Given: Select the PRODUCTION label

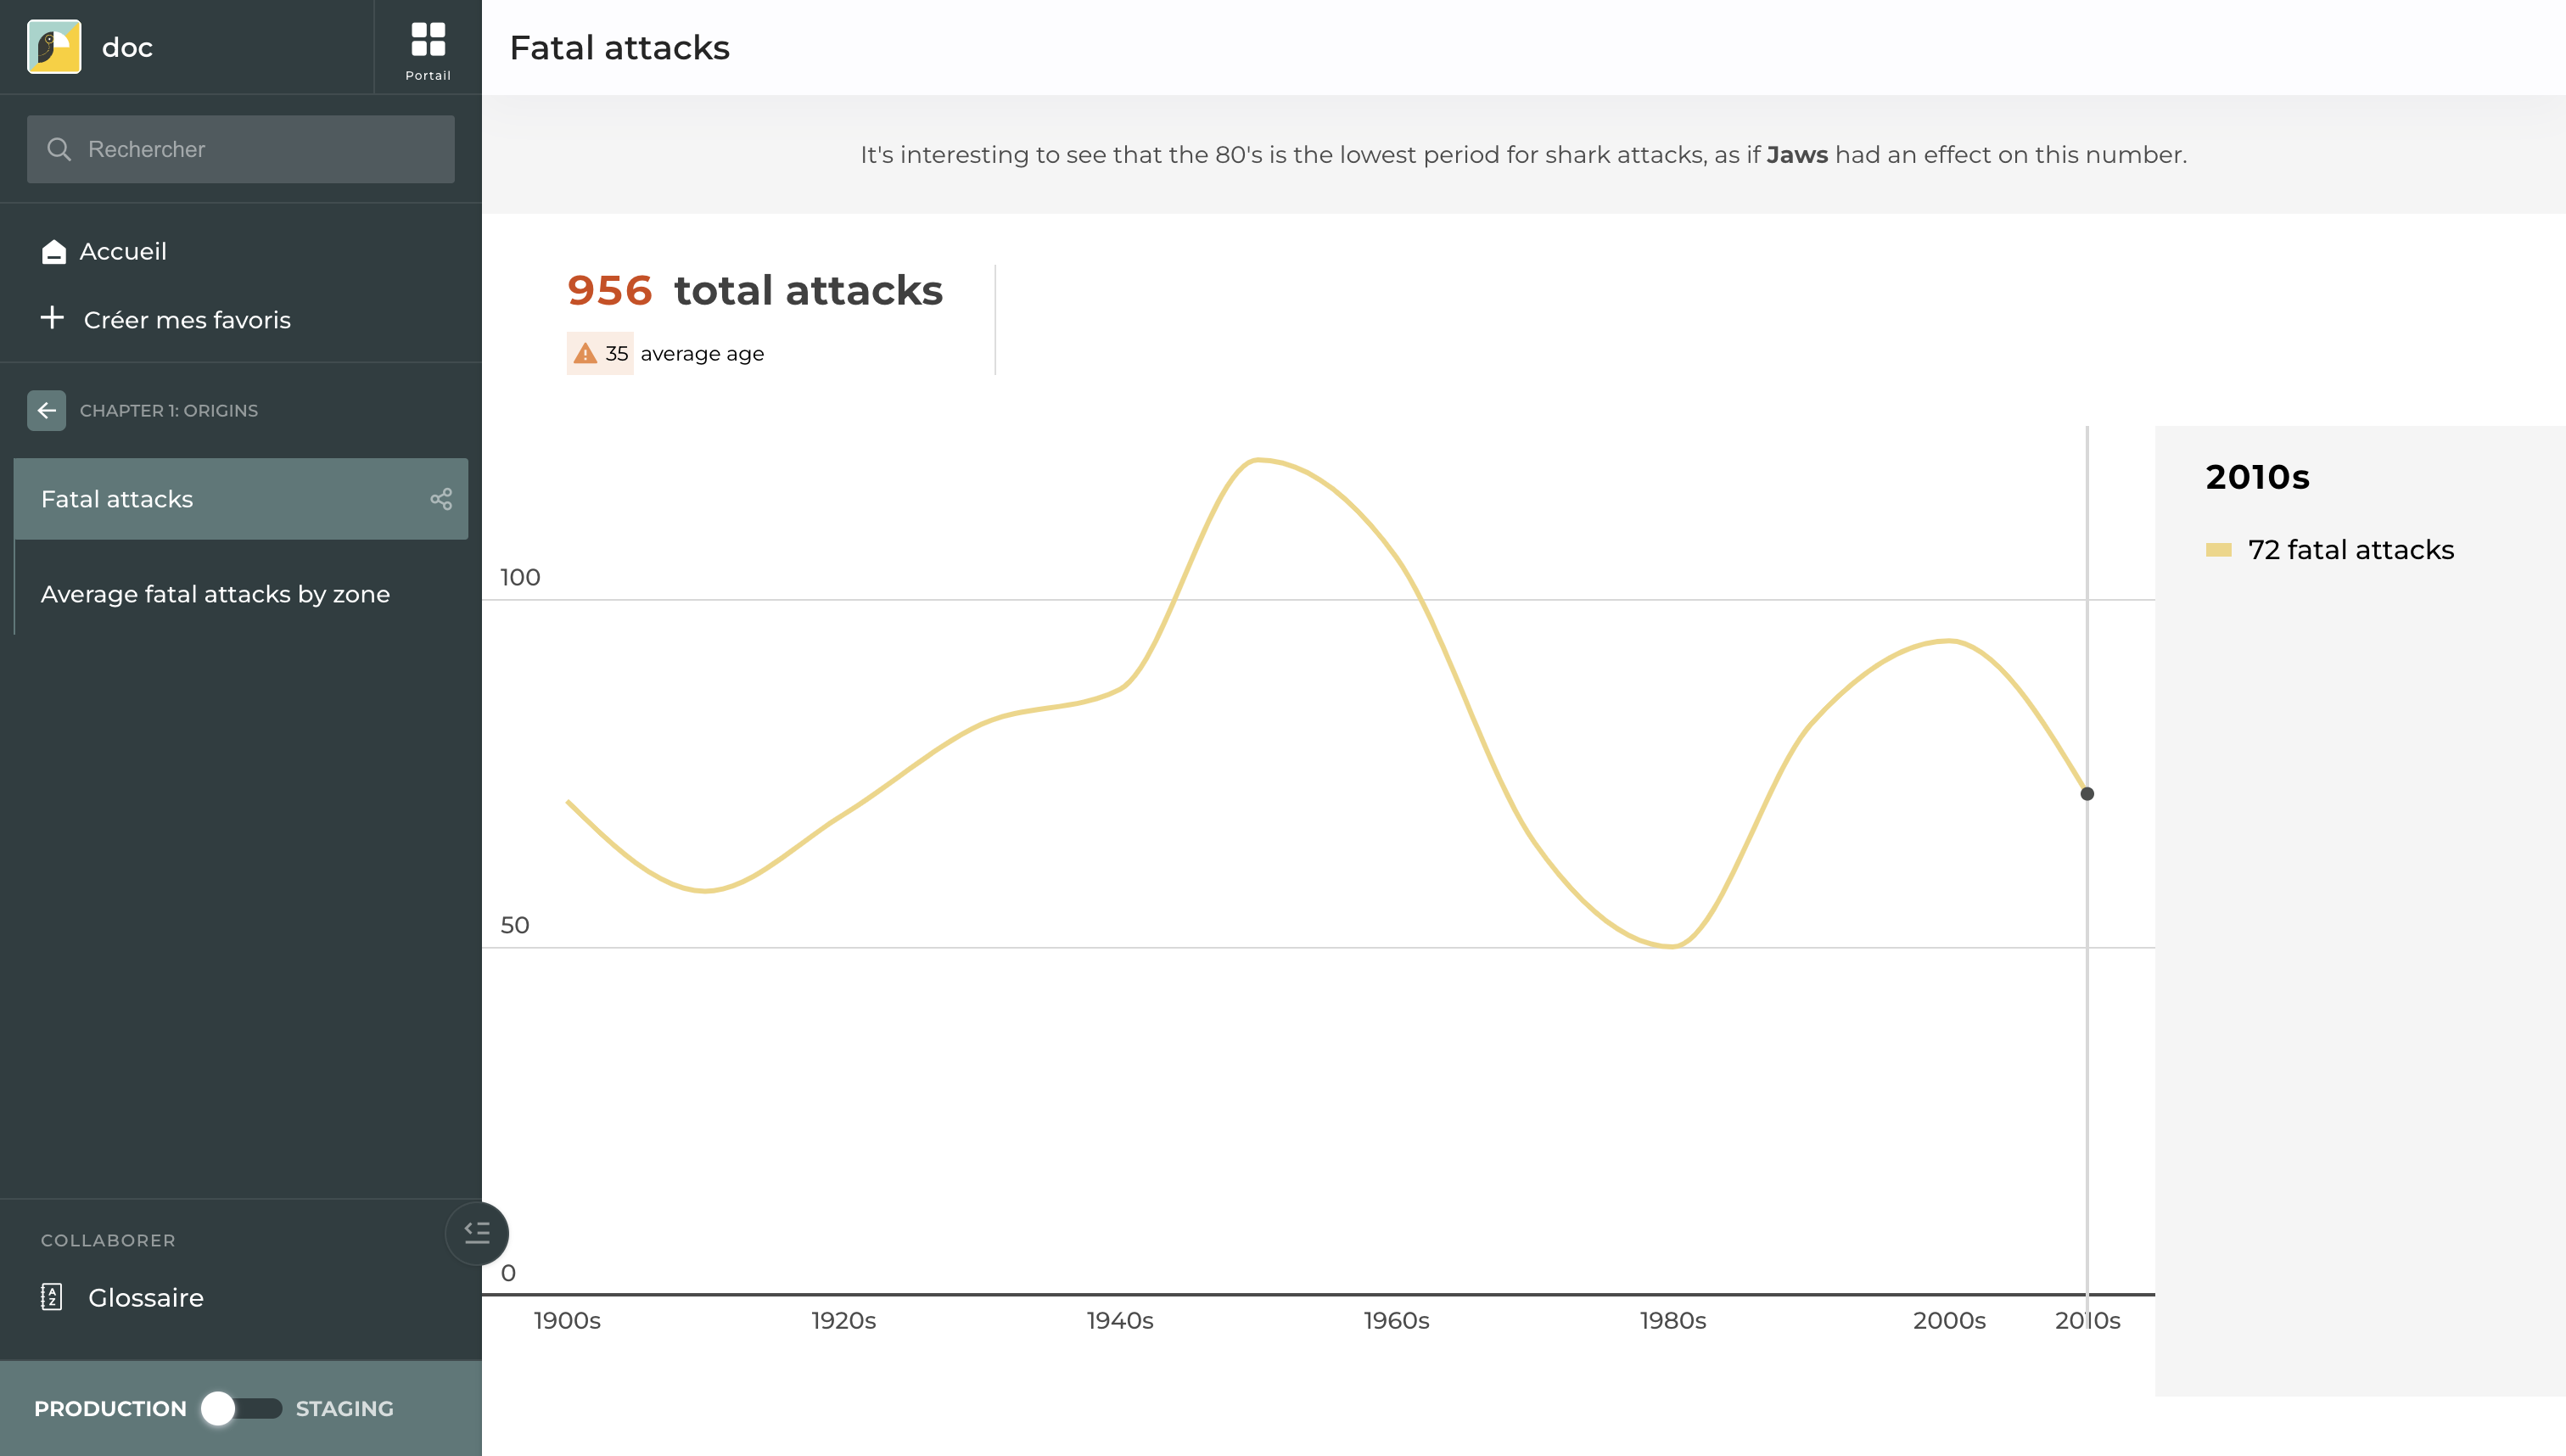Looking at the screenshot, I should [110, 1408].
